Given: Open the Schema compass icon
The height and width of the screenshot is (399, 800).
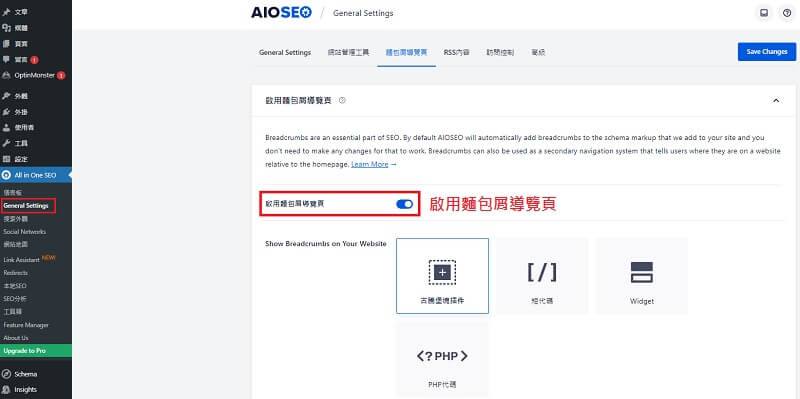Looking at the screenshot, I should click(x=6, y=374).
